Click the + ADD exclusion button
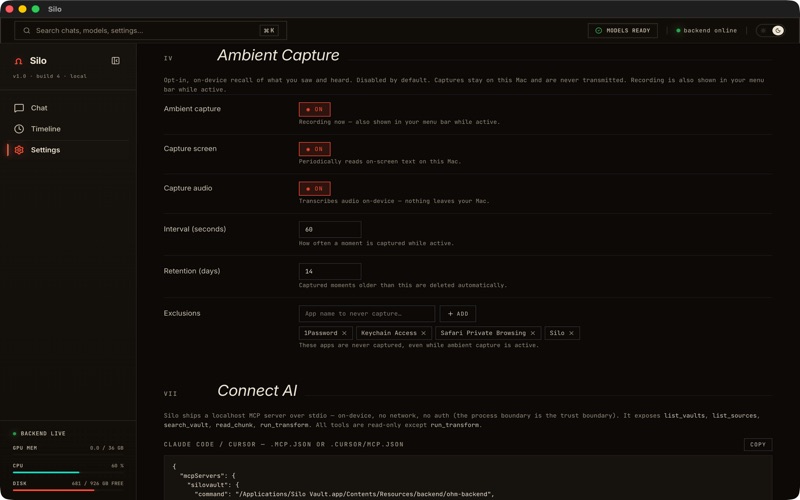Viewport: 800px width, 500px height. [458, 314]
